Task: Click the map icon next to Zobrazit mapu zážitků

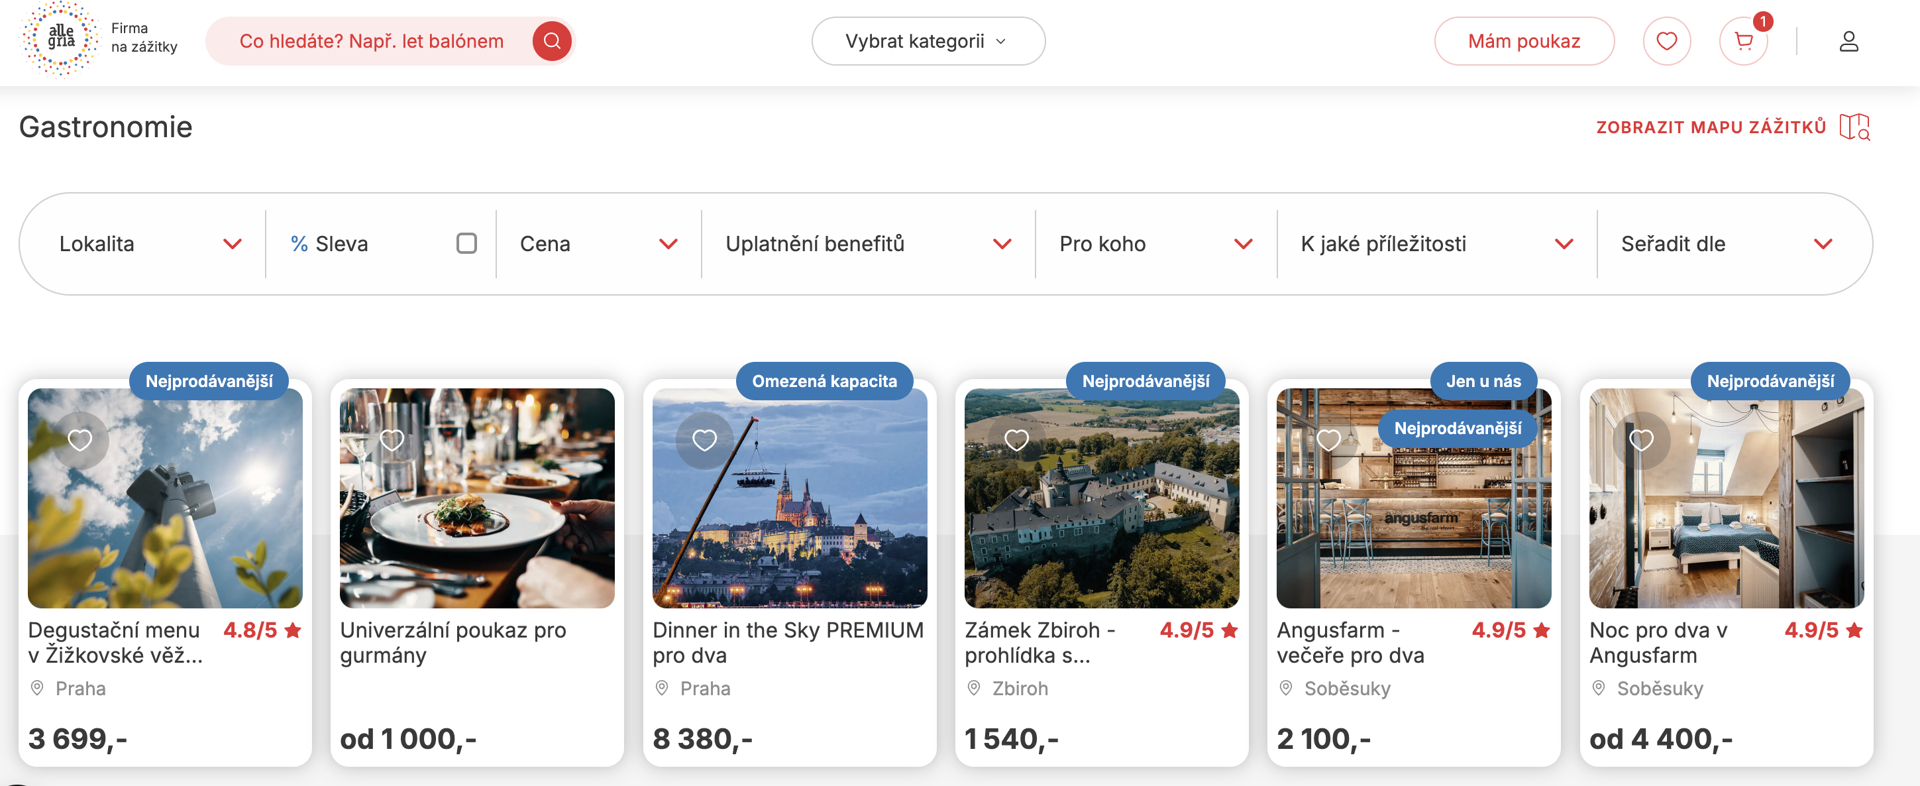Action: pos(1855,127)
